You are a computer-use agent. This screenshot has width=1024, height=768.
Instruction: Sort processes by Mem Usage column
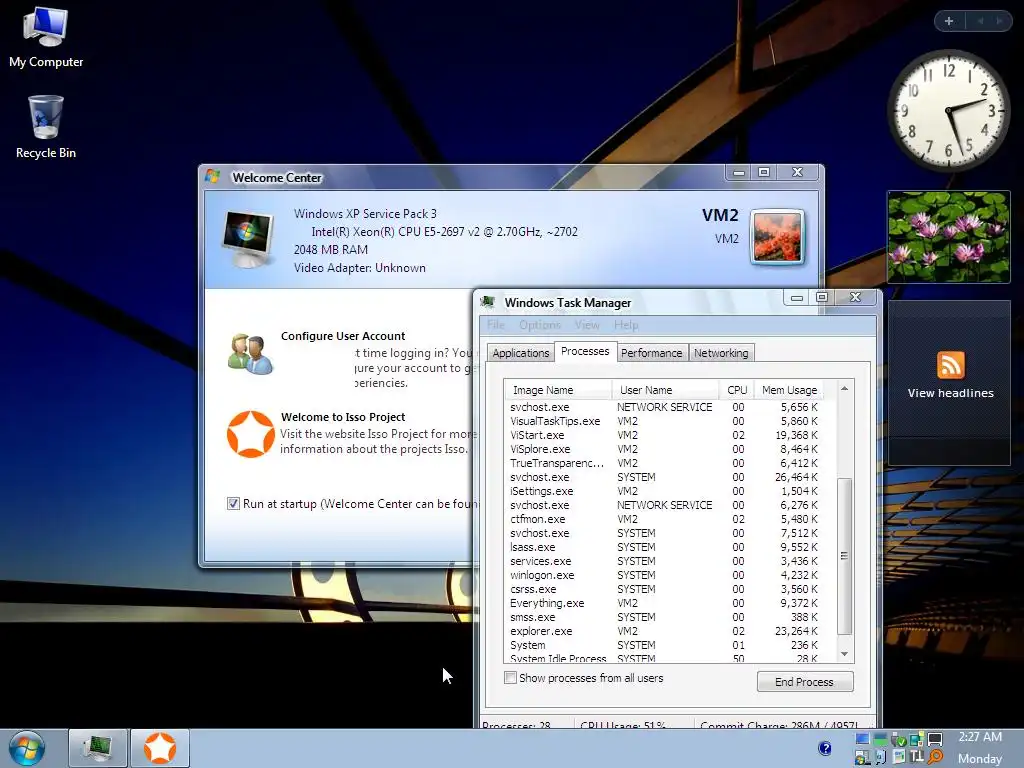pyautogui.click(x=789, y=390)
